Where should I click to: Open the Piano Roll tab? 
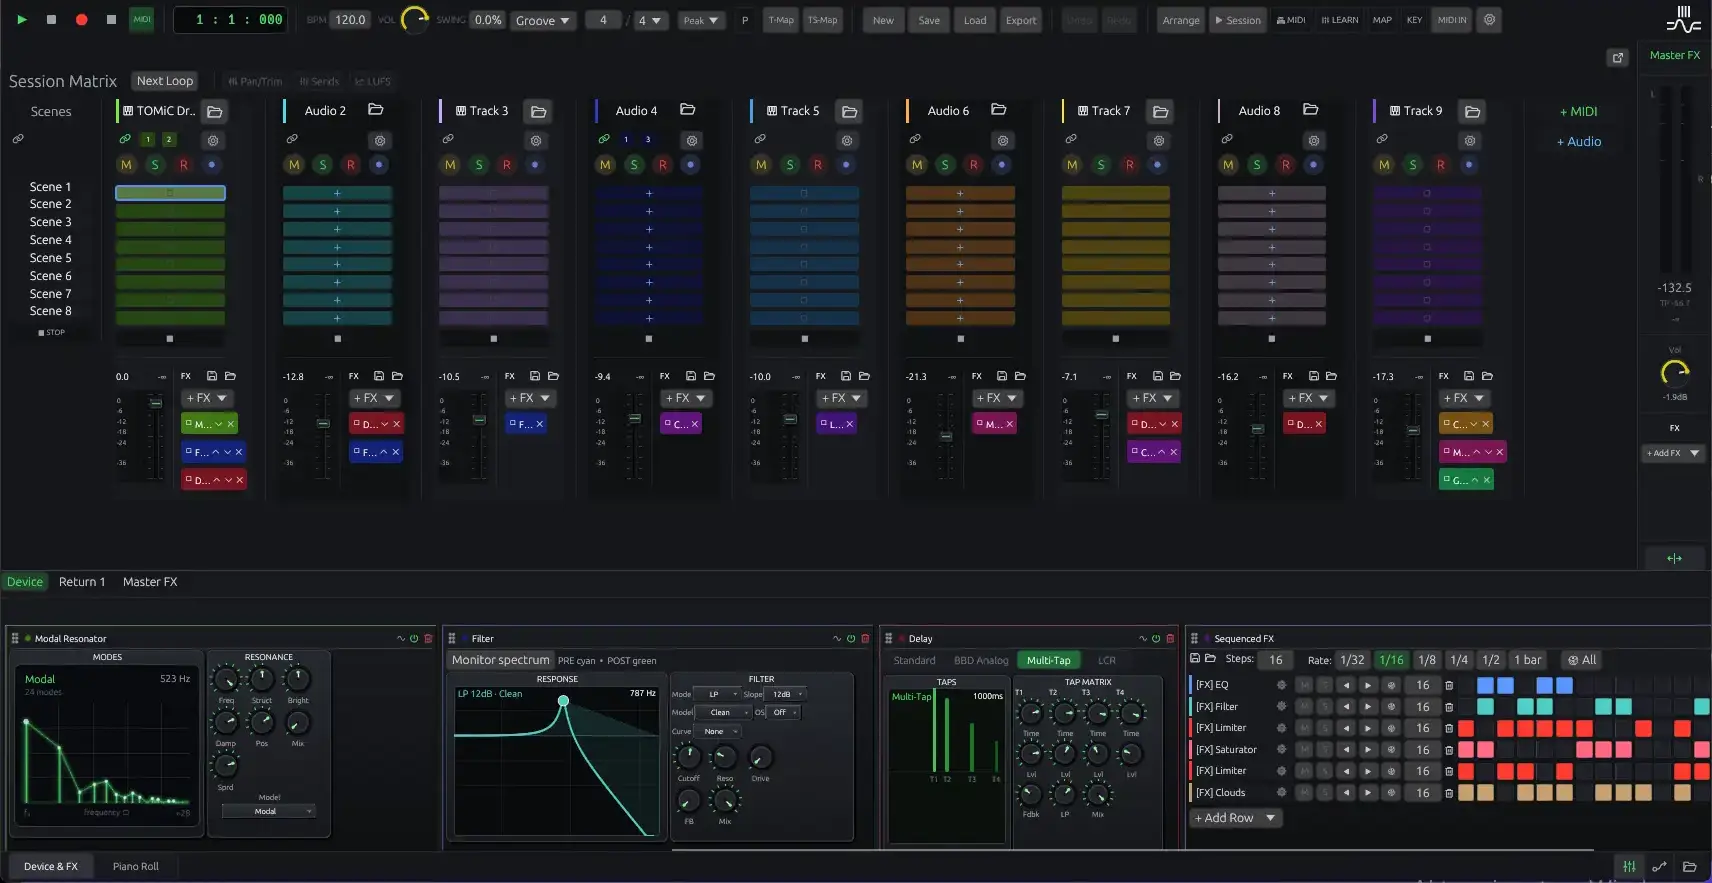click(x=136, y=866)
